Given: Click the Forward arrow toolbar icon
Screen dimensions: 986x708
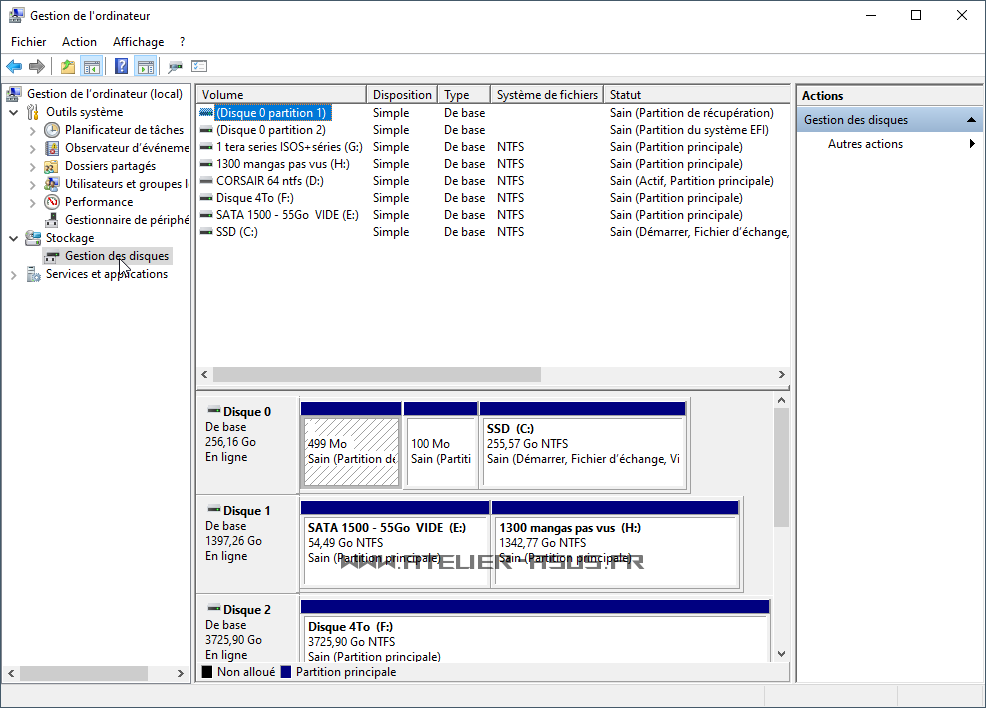Looking at the screenshot, I should [x=37, y=66].
